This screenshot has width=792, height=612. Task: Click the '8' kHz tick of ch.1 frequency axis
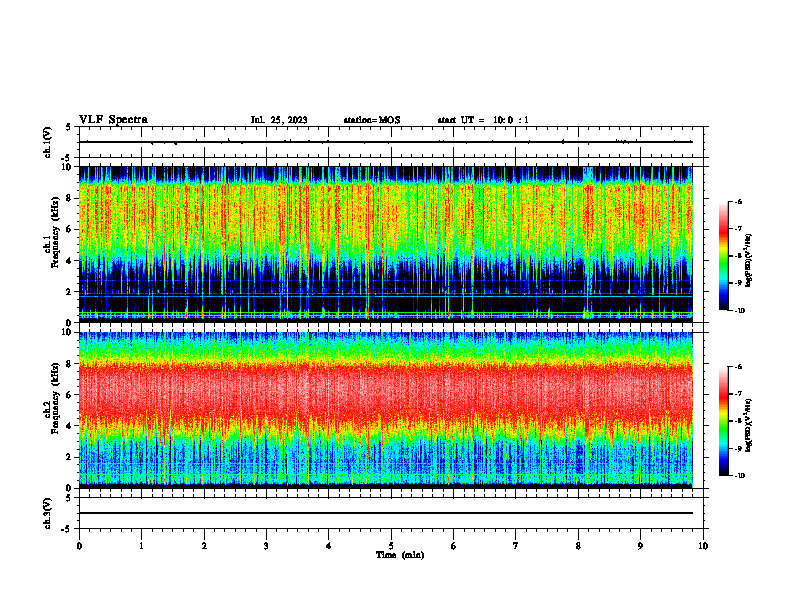pos(70,198)
